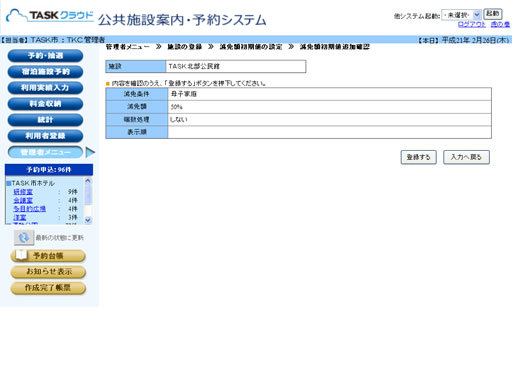Click the reservation list scroll-down arrow

[x=88, y=220]
